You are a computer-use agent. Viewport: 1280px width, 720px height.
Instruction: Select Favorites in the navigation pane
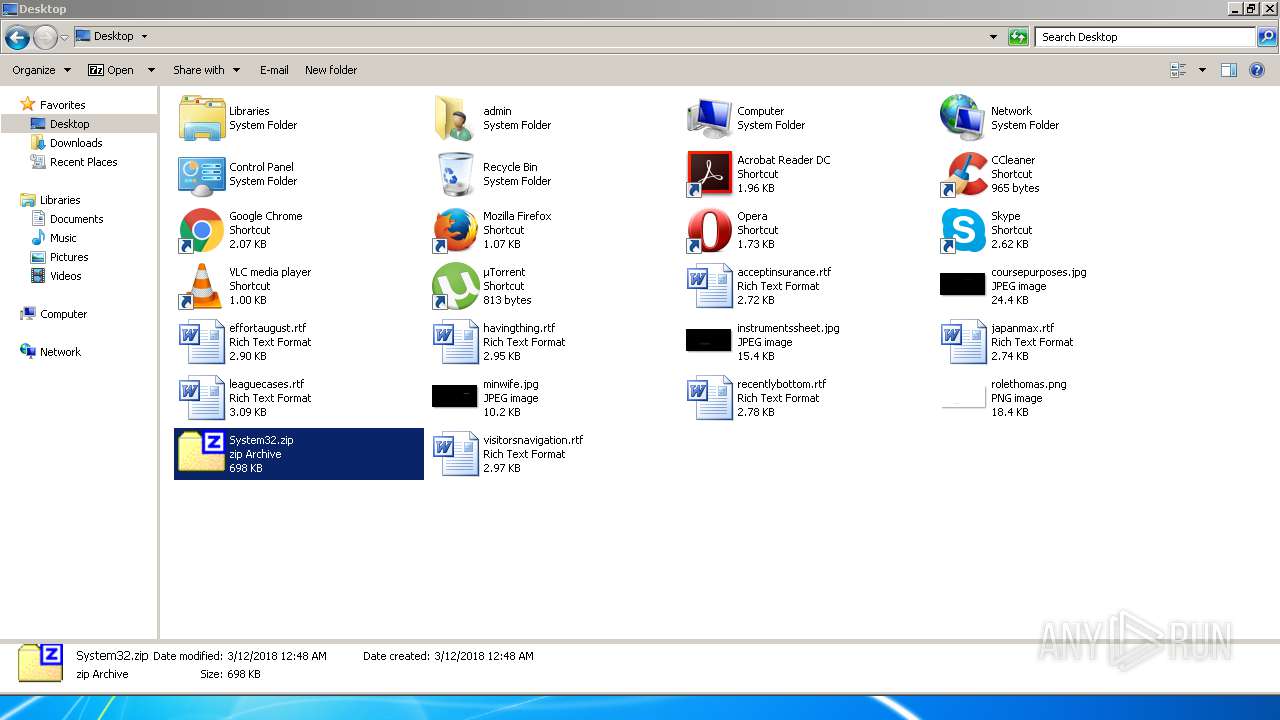(x=62, y=105)
